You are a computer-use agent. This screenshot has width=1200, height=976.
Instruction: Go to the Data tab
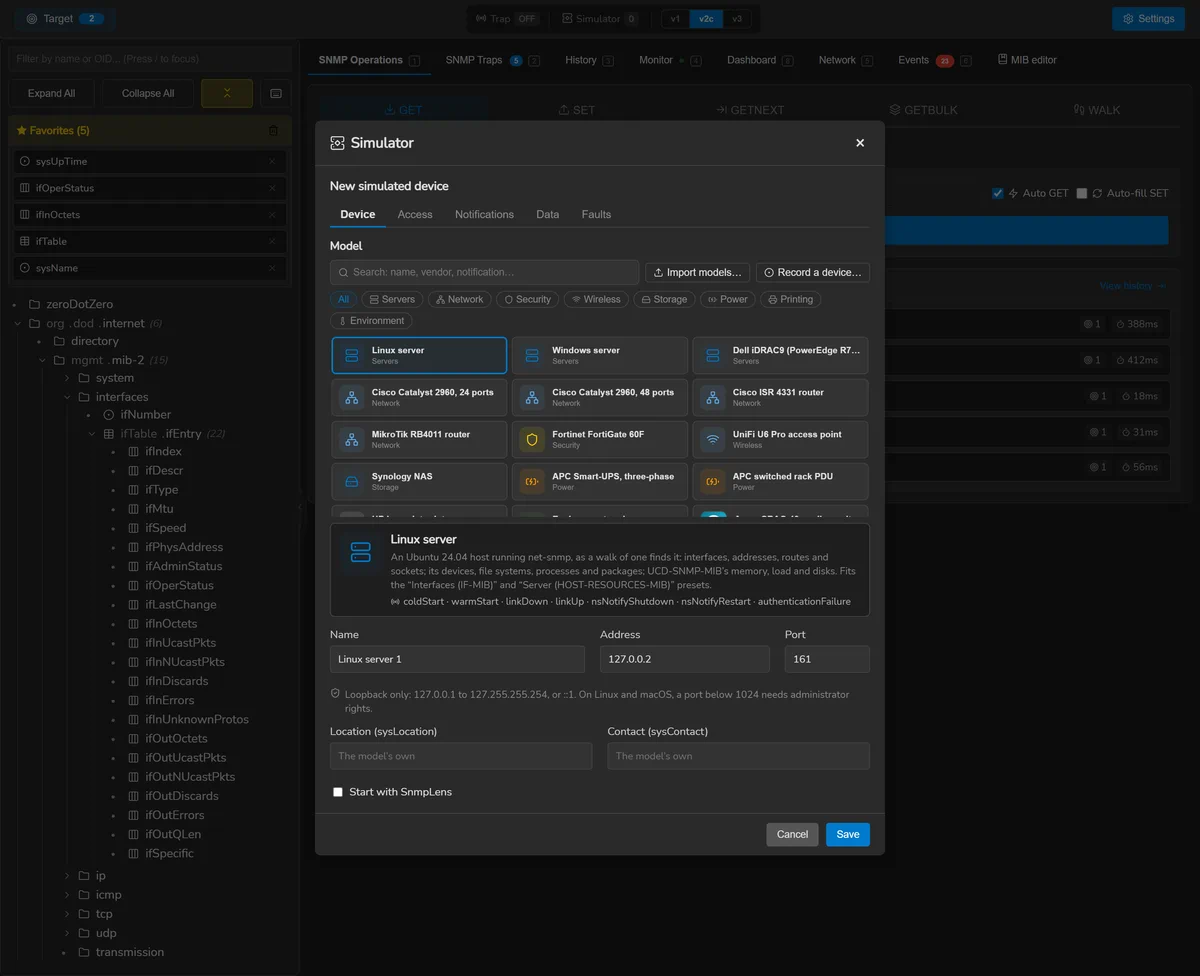point(547,214)
